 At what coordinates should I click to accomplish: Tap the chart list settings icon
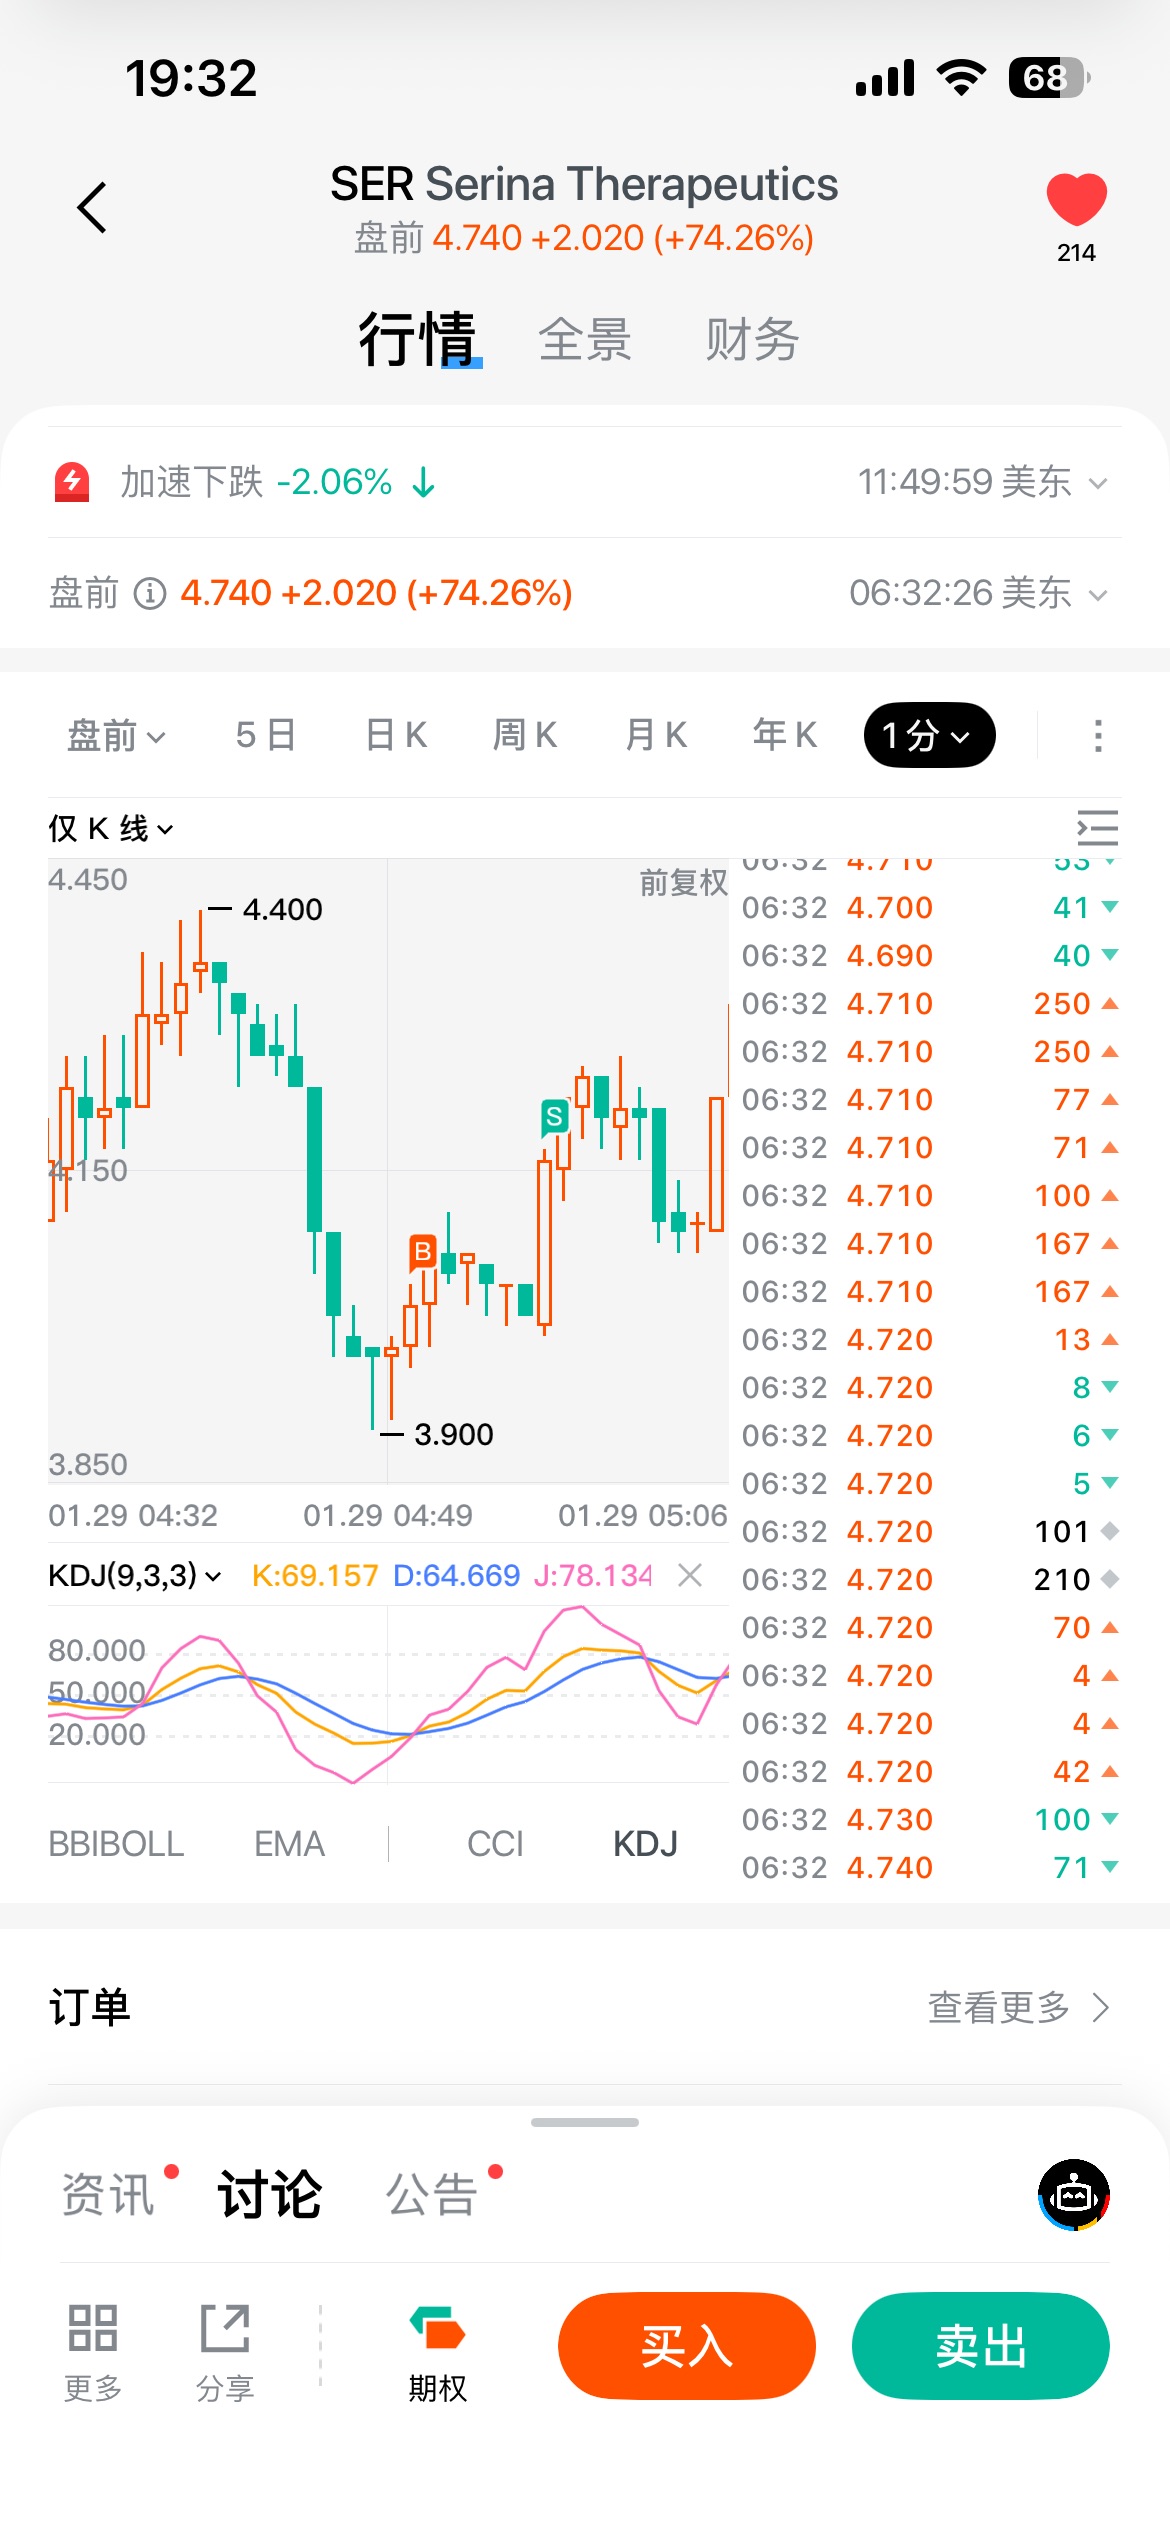[1097, 828]
